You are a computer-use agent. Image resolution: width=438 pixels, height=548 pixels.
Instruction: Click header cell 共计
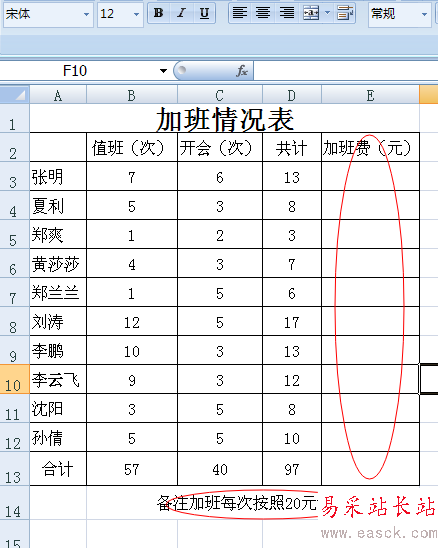(292, 147)
